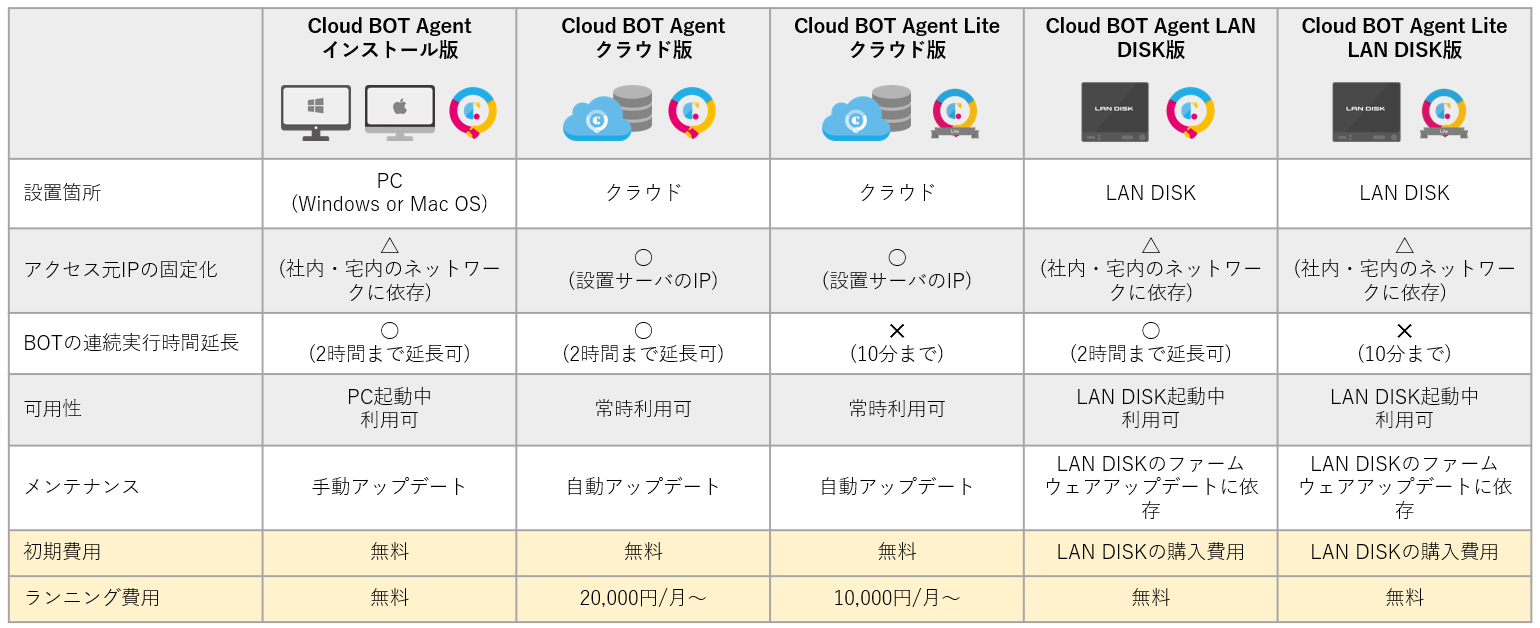Select the "Cloud BOT Agent インストール版" header
1540x628 pixels.
tap(389, 38)
